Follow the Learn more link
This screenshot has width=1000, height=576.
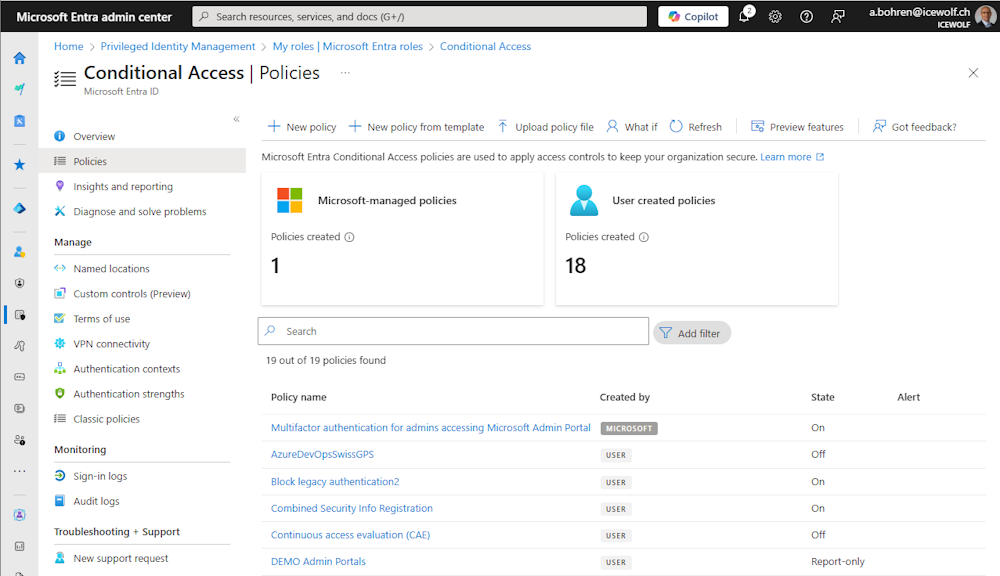tap(792, 157)
